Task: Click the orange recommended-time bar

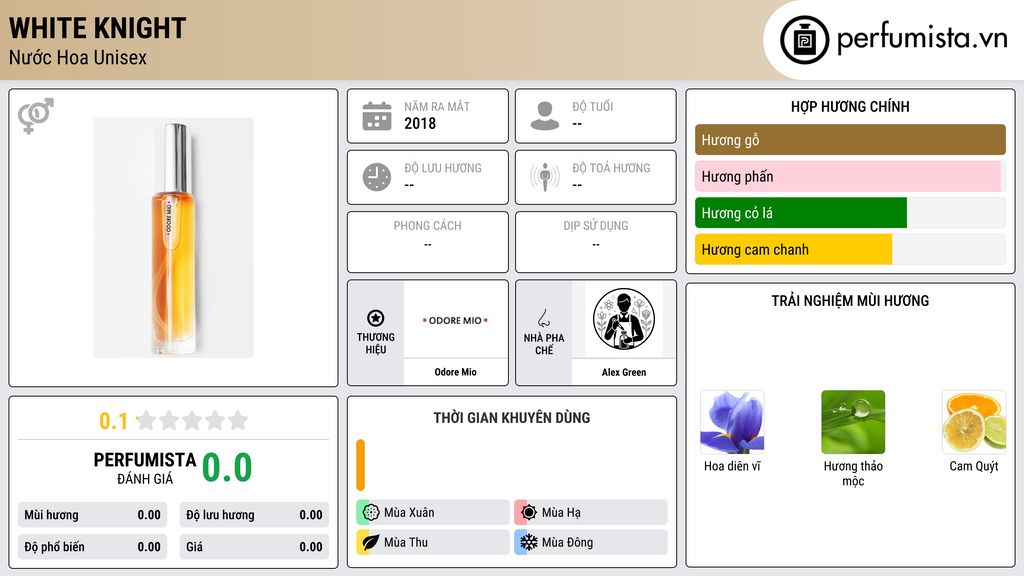Action: 360,465
